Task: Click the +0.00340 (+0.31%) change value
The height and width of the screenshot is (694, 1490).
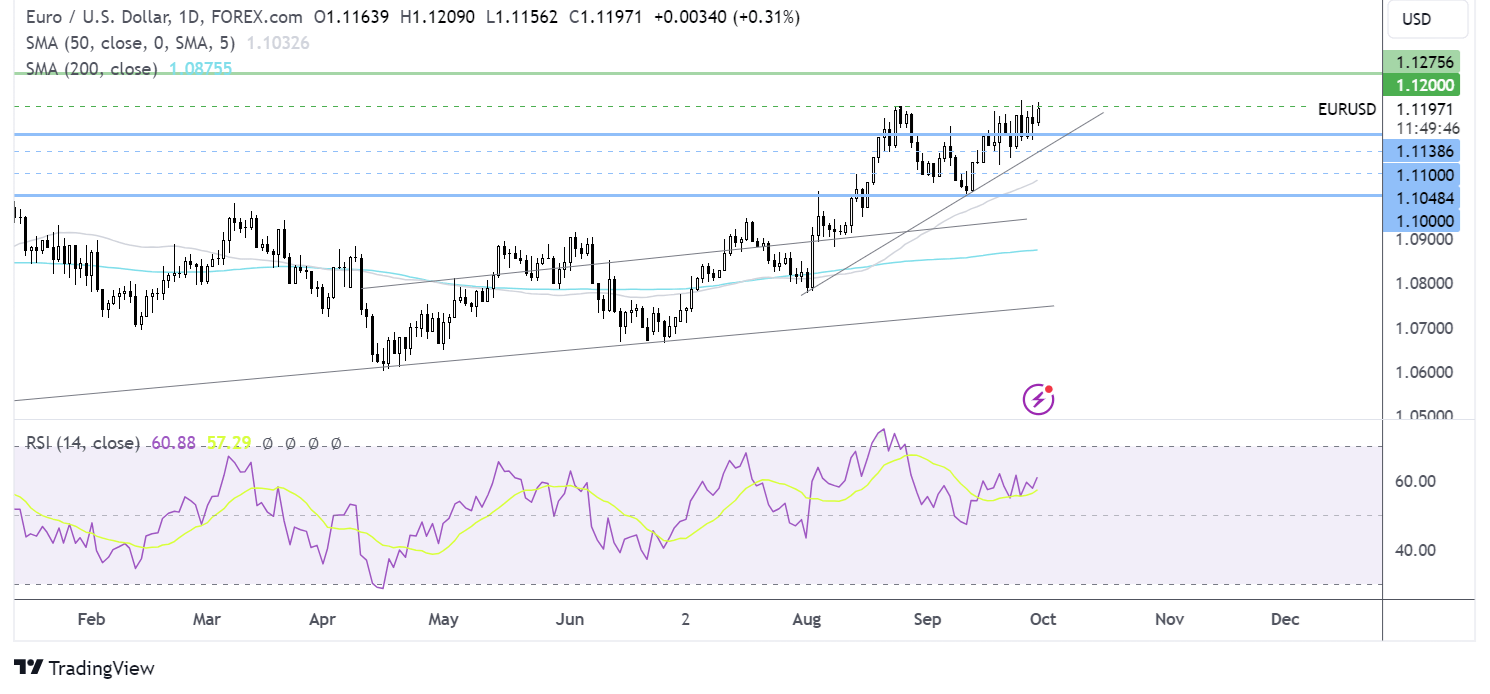Action: [725, 18]
